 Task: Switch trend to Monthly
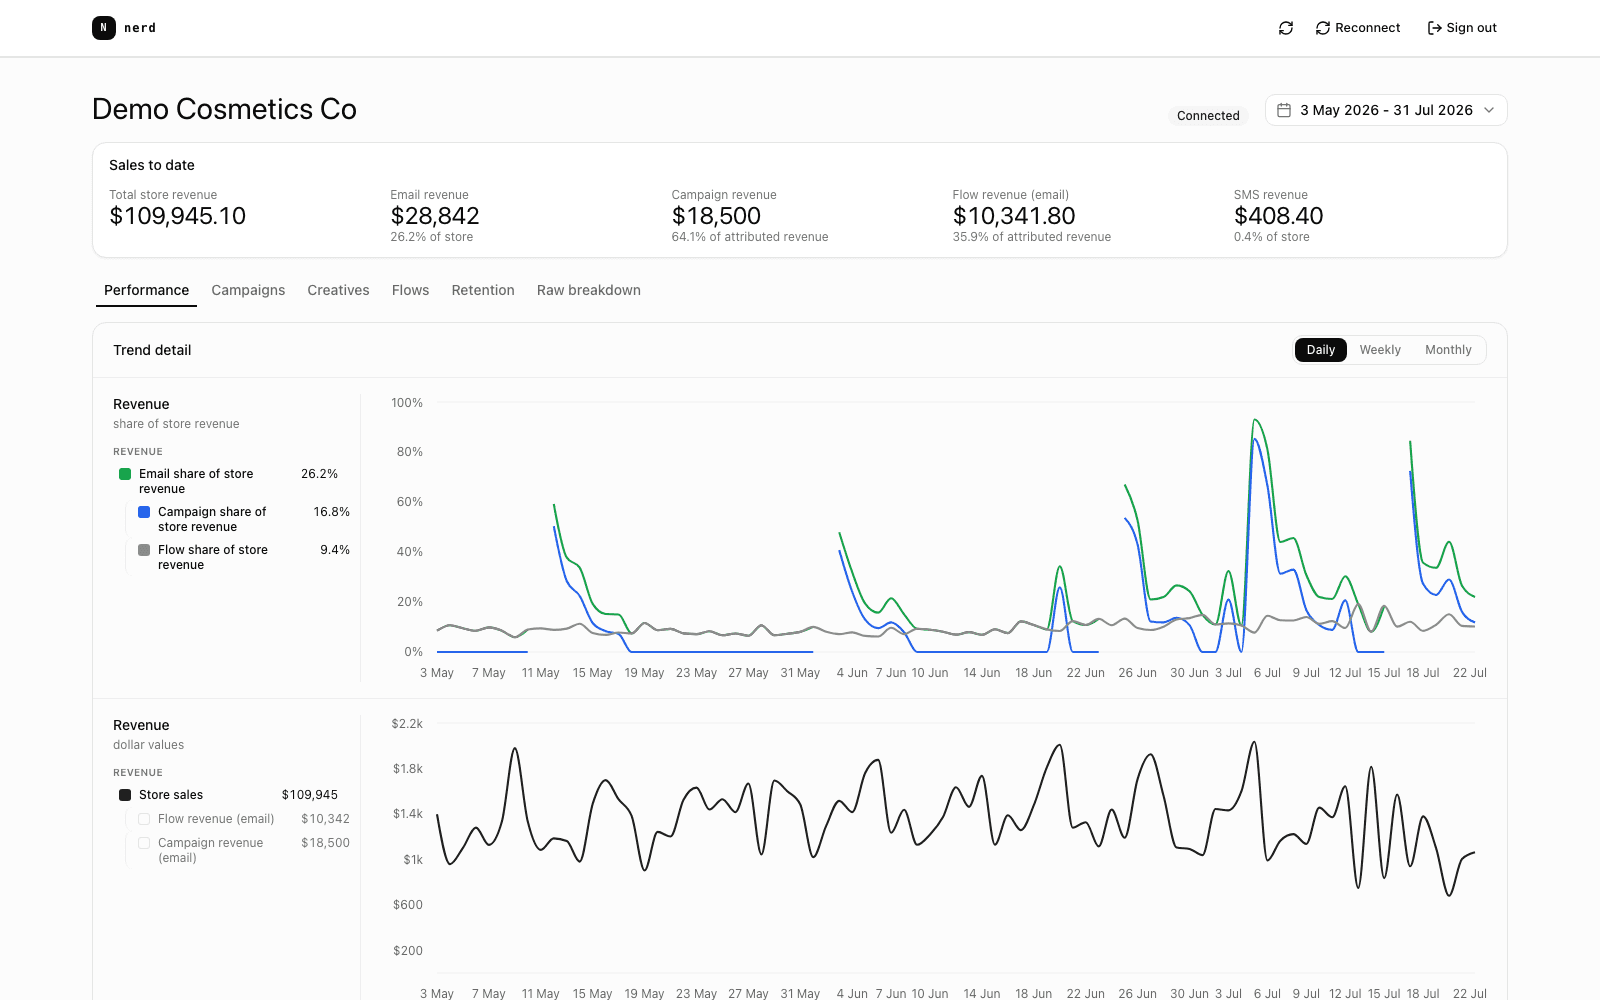click(x=1448, y=350)
